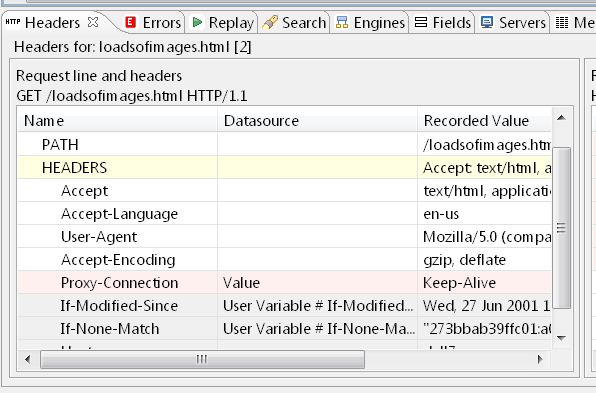The width and height of the screenshot is (596, 393).
Task: Click the If-Modified-Since datasource cell
Action: pos(317,306)
